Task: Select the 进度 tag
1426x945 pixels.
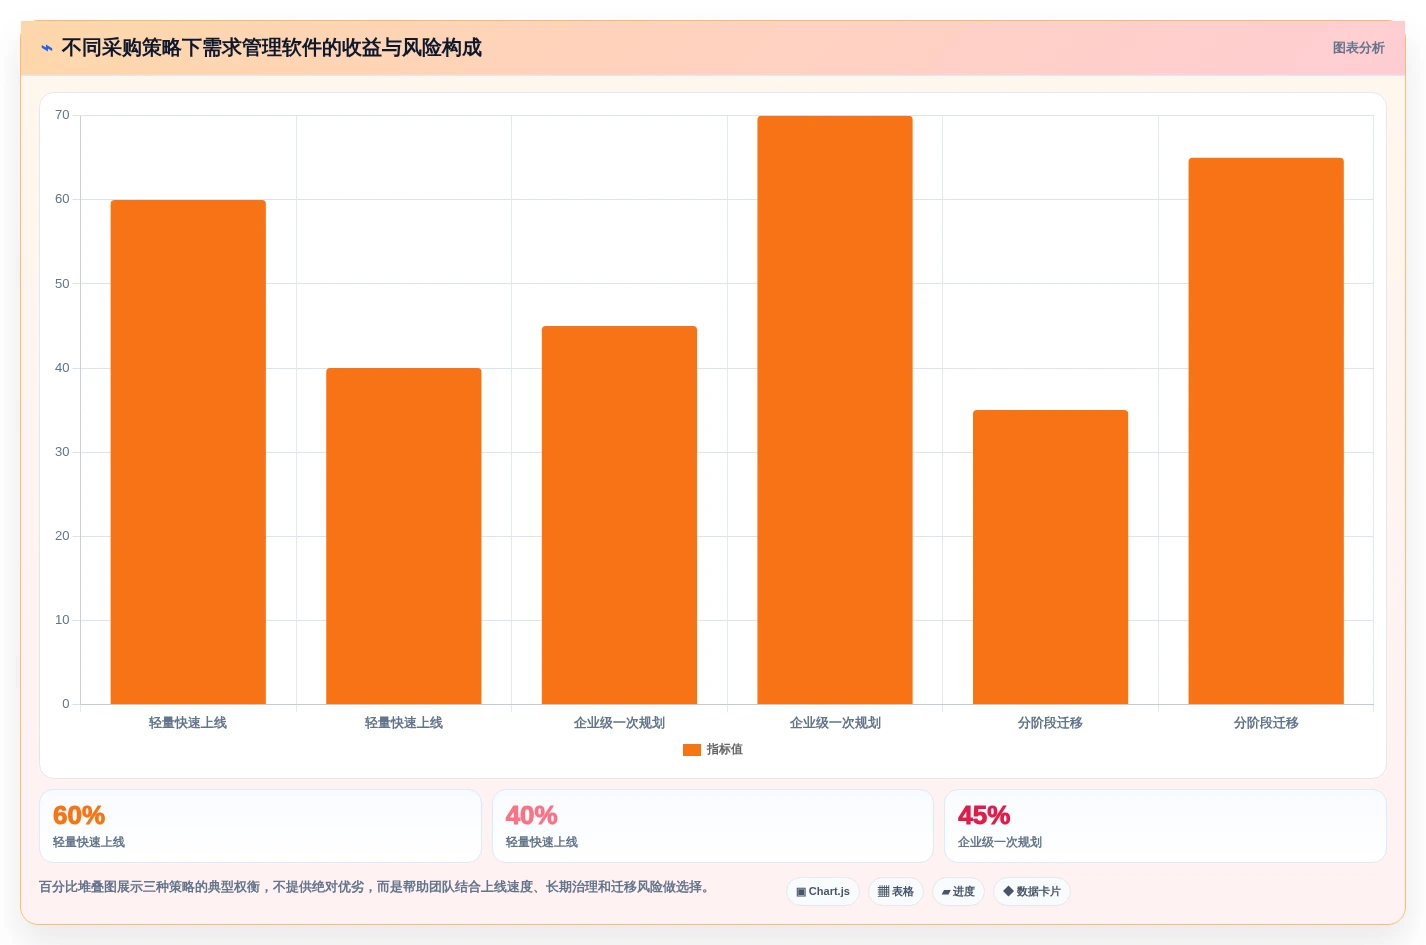Action: [958, 891]
